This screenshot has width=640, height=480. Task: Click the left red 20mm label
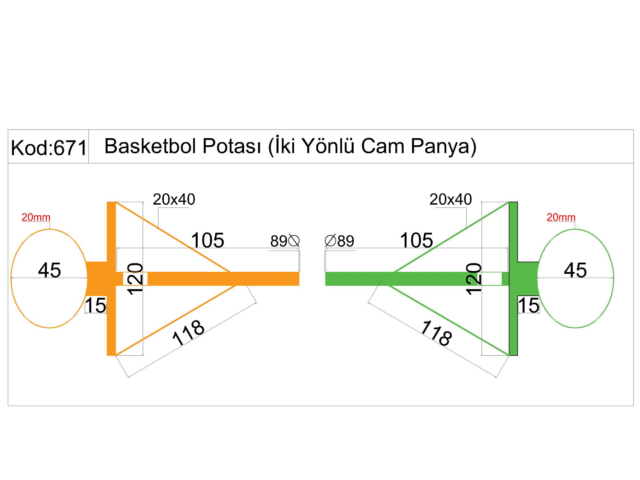[x=36, y=217]
